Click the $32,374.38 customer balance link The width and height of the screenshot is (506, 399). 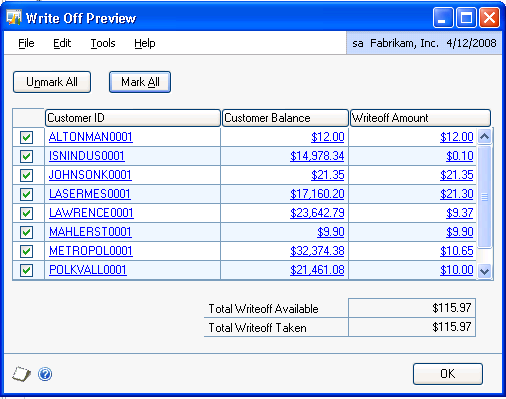click(317, 251)
